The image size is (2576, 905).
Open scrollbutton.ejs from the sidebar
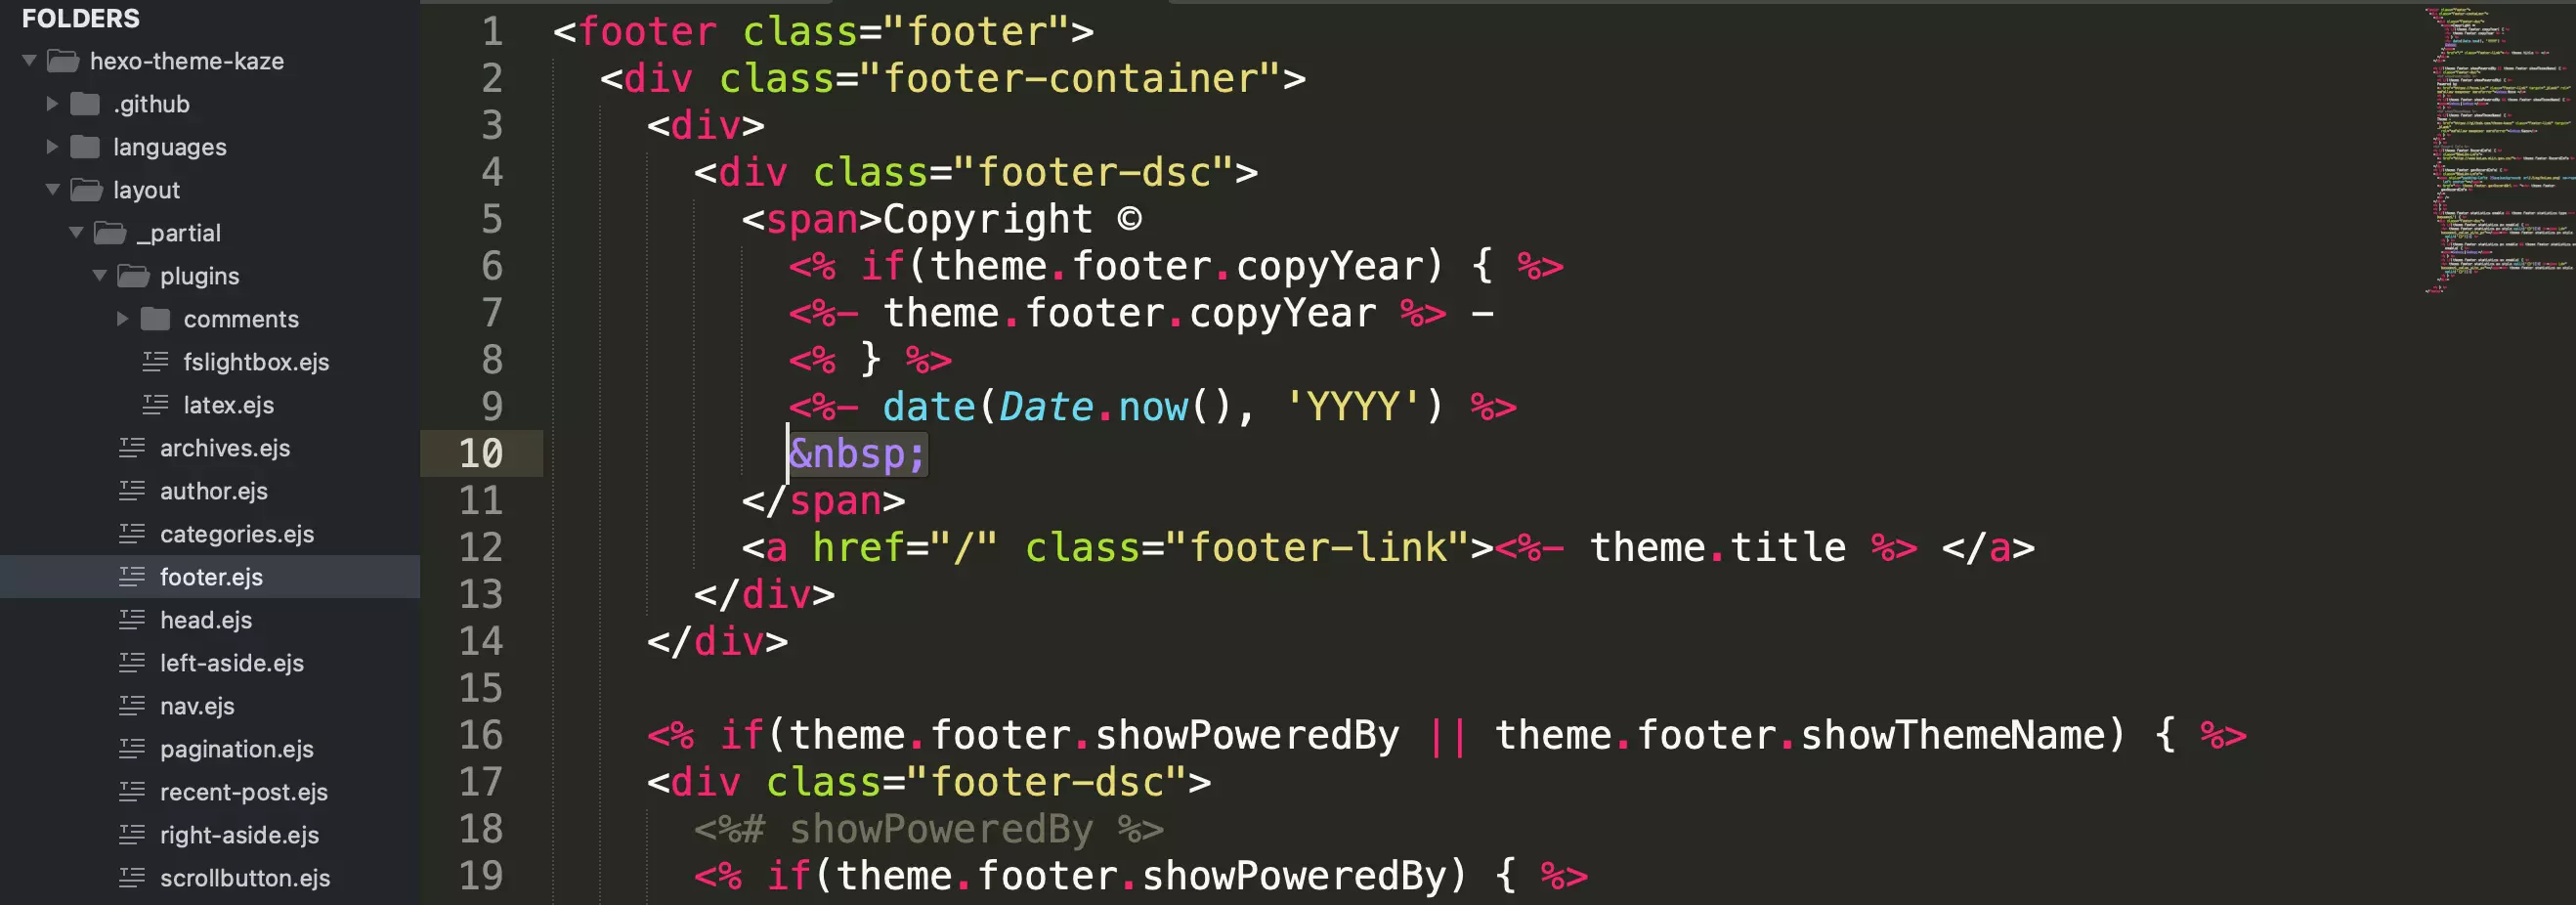[x=245, y=878]
